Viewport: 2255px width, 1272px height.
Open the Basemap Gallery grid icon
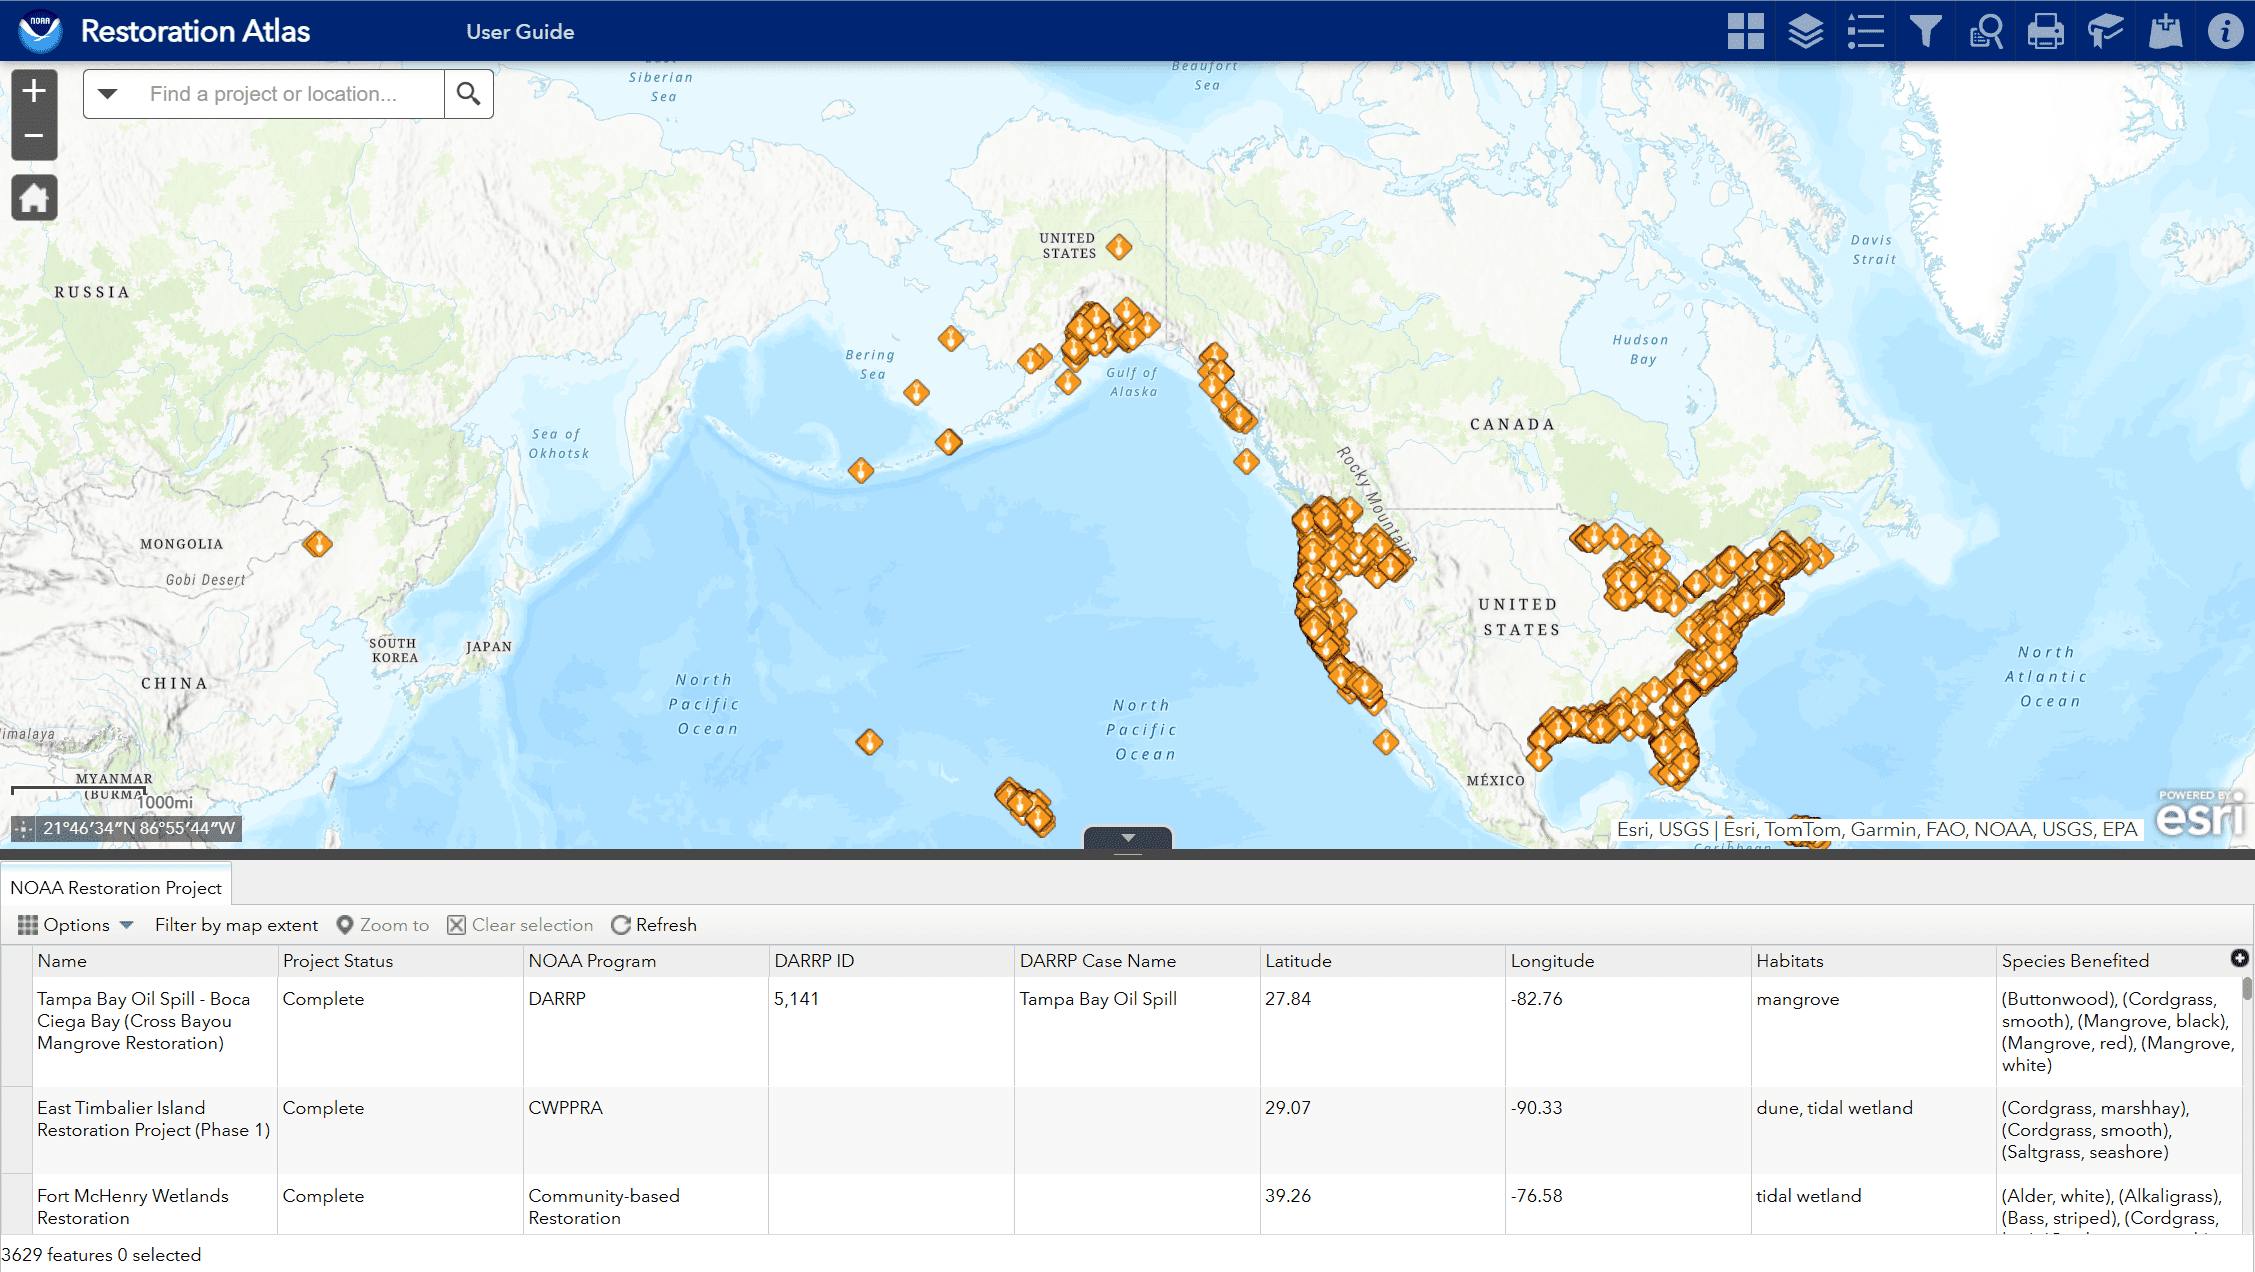(x=1745, y=31)
